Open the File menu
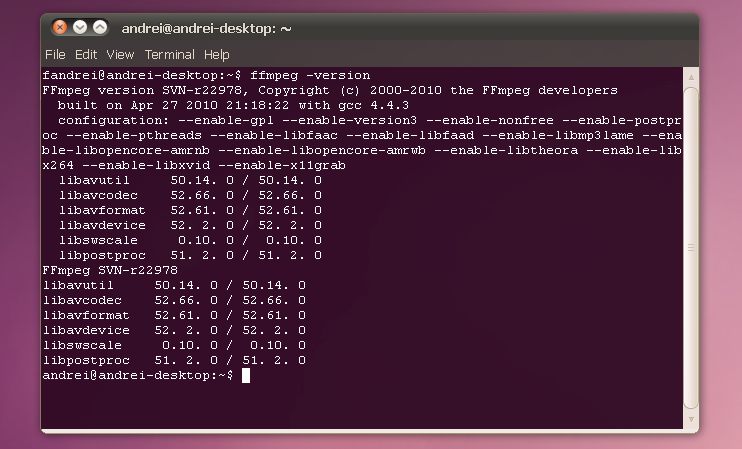This screenshot has height=449, width=742. pos(55,55)
